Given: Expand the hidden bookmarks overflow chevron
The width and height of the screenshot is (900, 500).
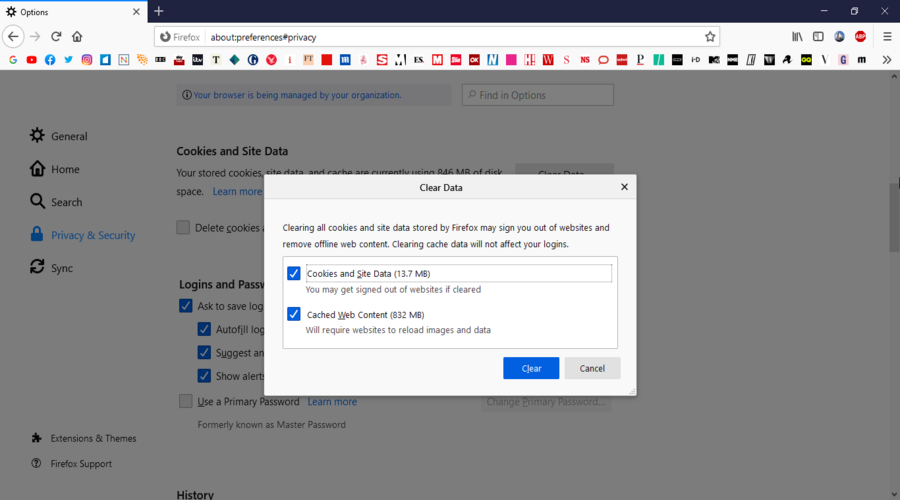Looking at the screenshot, I should pos(886,60).
